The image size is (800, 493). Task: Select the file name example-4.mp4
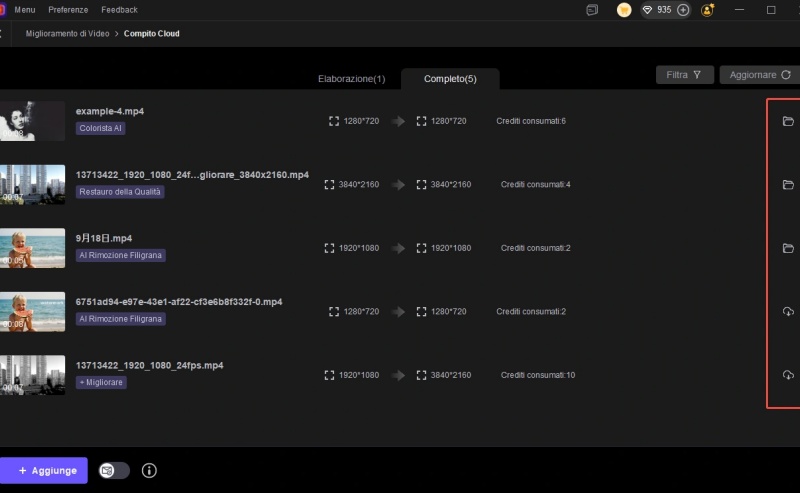coord(110,111)
